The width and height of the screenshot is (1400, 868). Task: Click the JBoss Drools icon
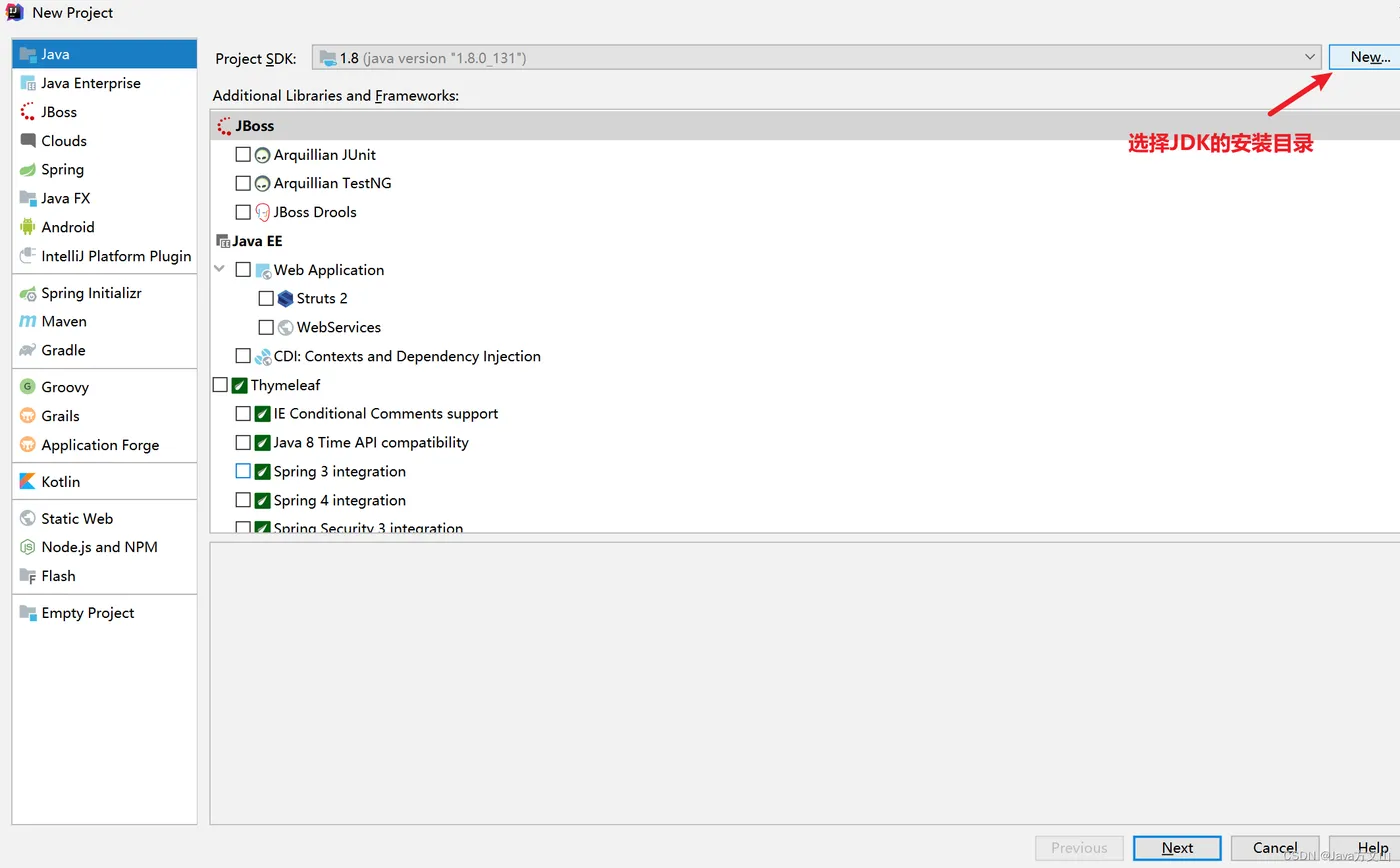tap(263, 212)
